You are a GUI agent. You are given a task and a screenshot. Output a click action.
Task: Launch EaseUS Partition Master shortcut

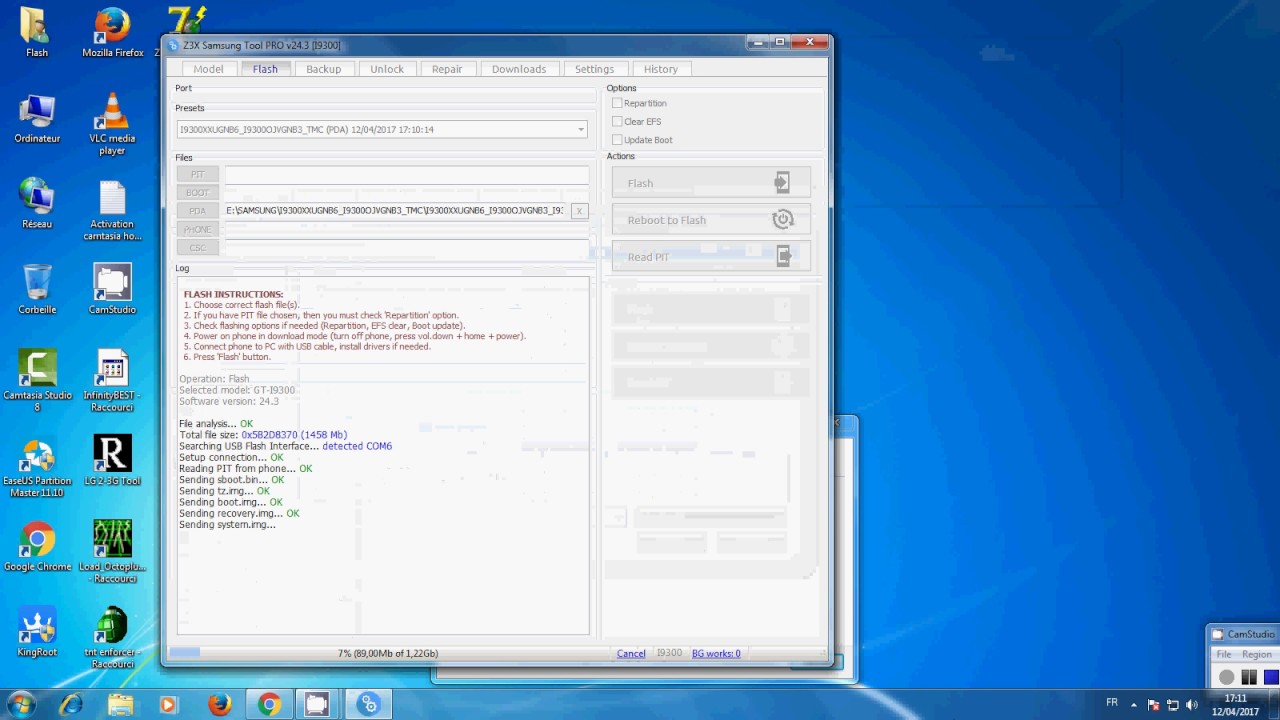pos(37,467)
